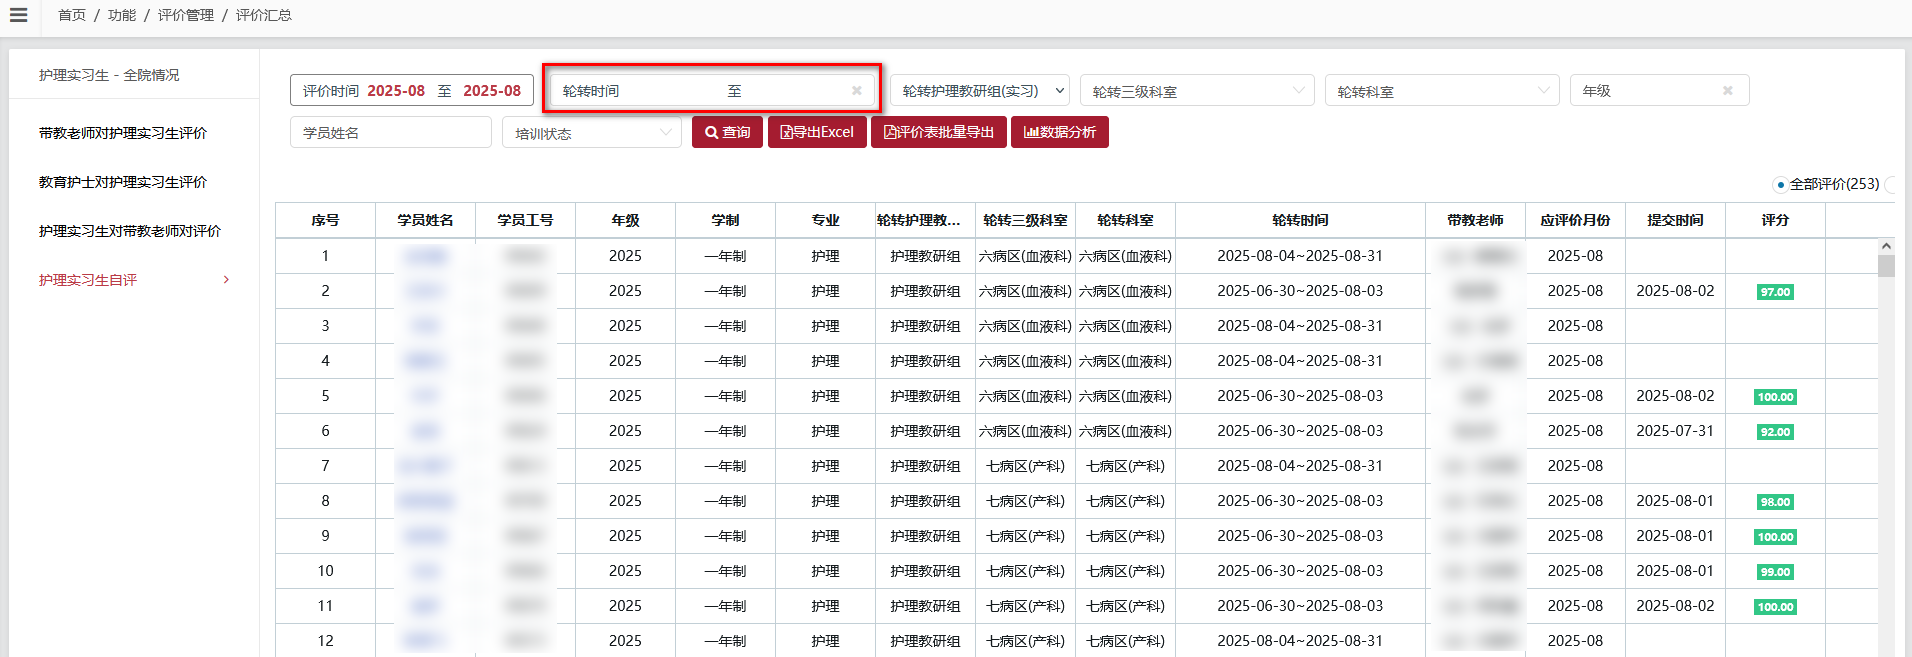Click the table's vertical scrollbar up arrow
Image resolution: width=1912 pixels, height=657 pixels.
pyautogui.click(x=1886, y=246)
